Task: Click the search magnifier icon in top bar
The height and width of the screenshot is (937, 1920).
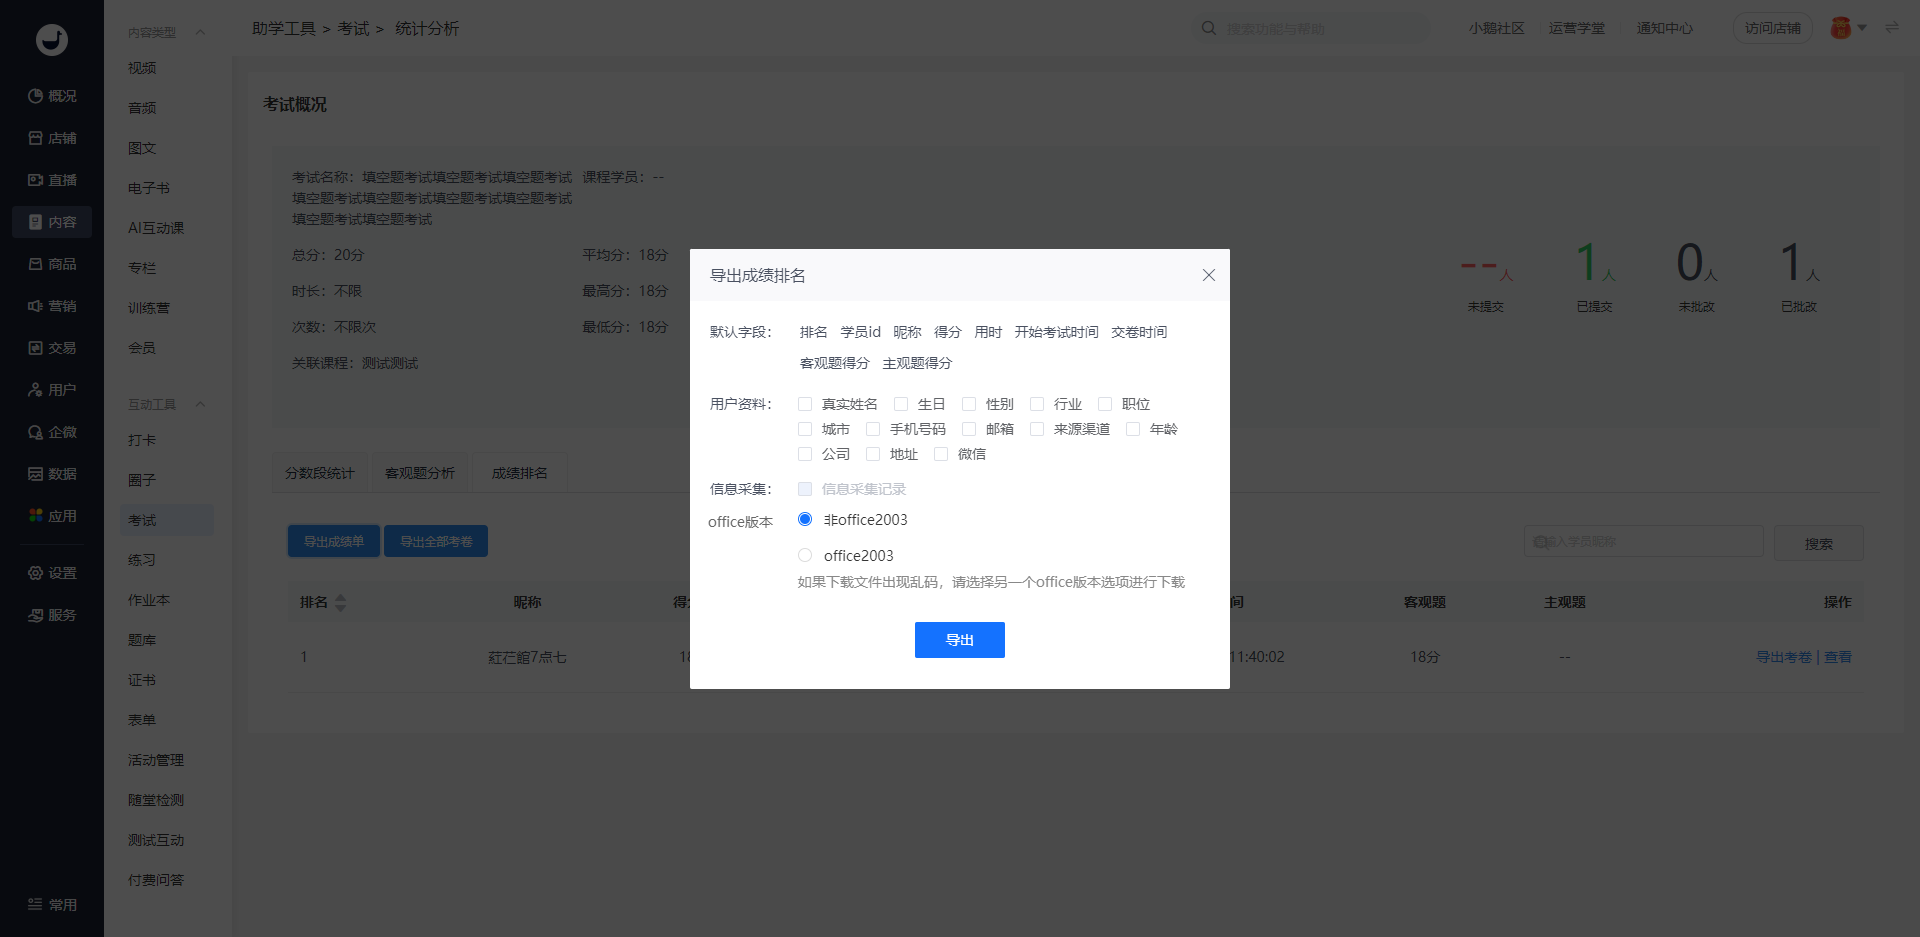Action: [x=1208, y=28]
